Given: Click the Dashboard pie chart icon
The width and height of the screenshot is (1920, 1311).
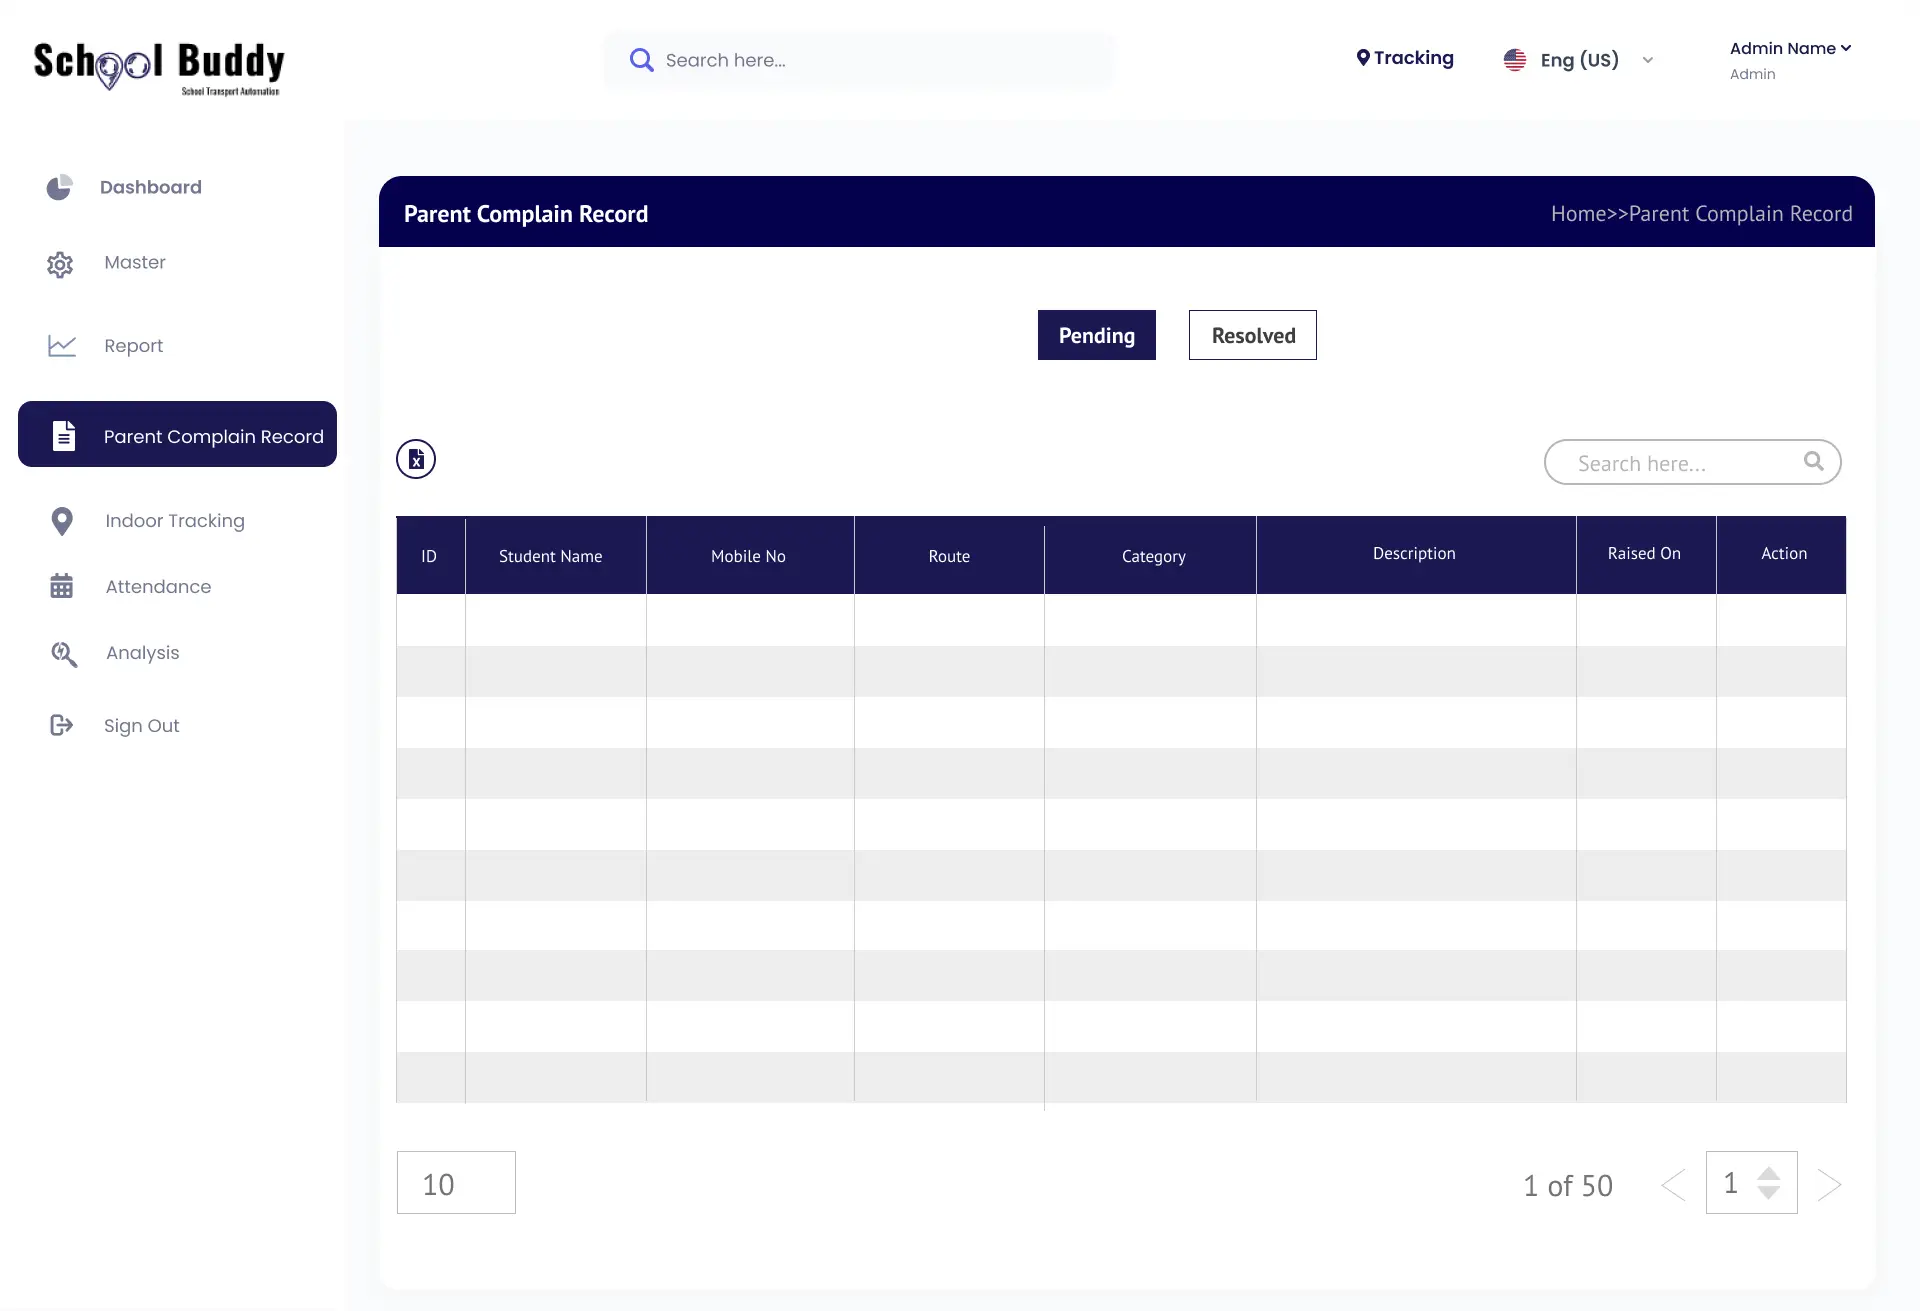Looking at the screenshot, I should 60,187.
